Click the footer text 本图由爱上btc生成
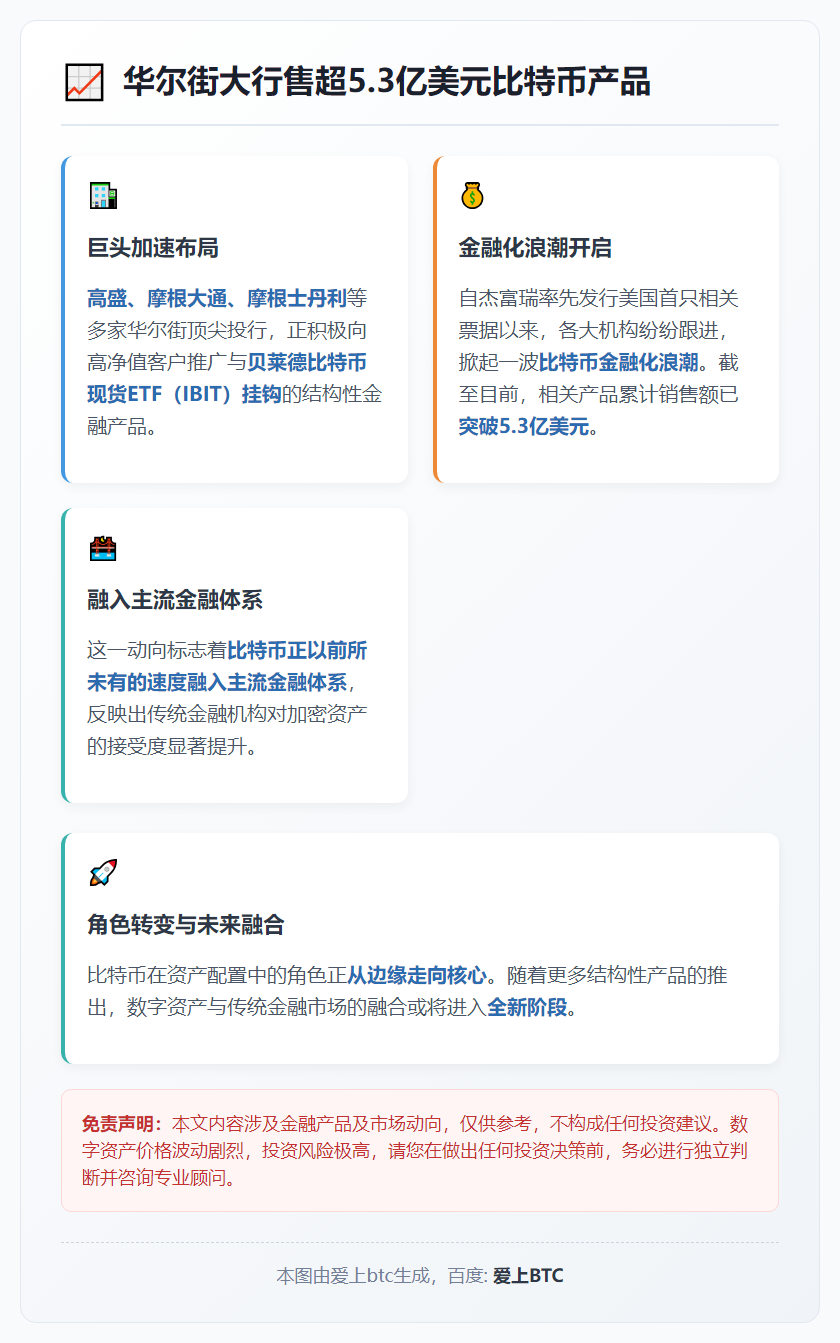Screen dimensions: 840x1343 pos(354,1276)
